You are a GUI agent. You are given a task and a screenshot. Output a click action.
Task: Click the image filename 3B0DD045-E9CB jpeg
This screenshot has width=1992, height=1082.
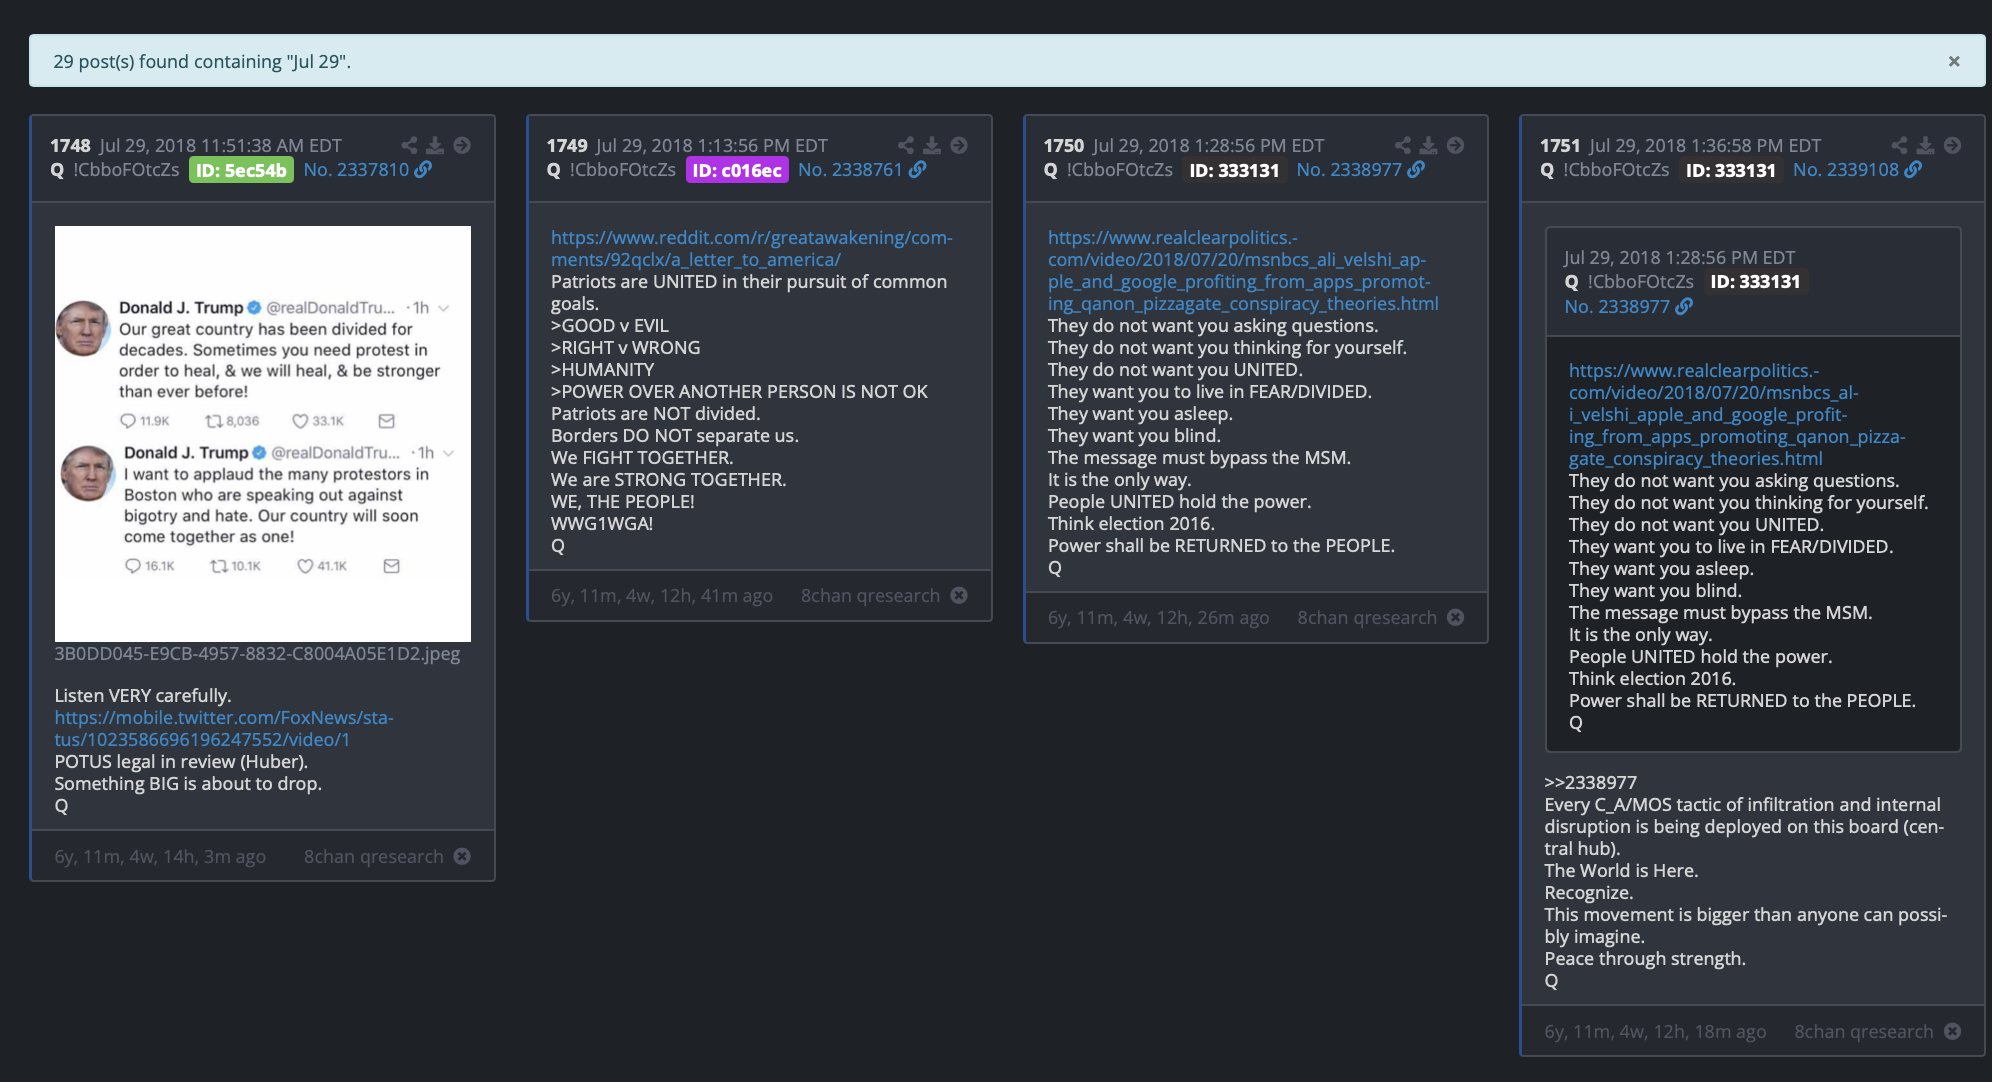tap(257, 653)
